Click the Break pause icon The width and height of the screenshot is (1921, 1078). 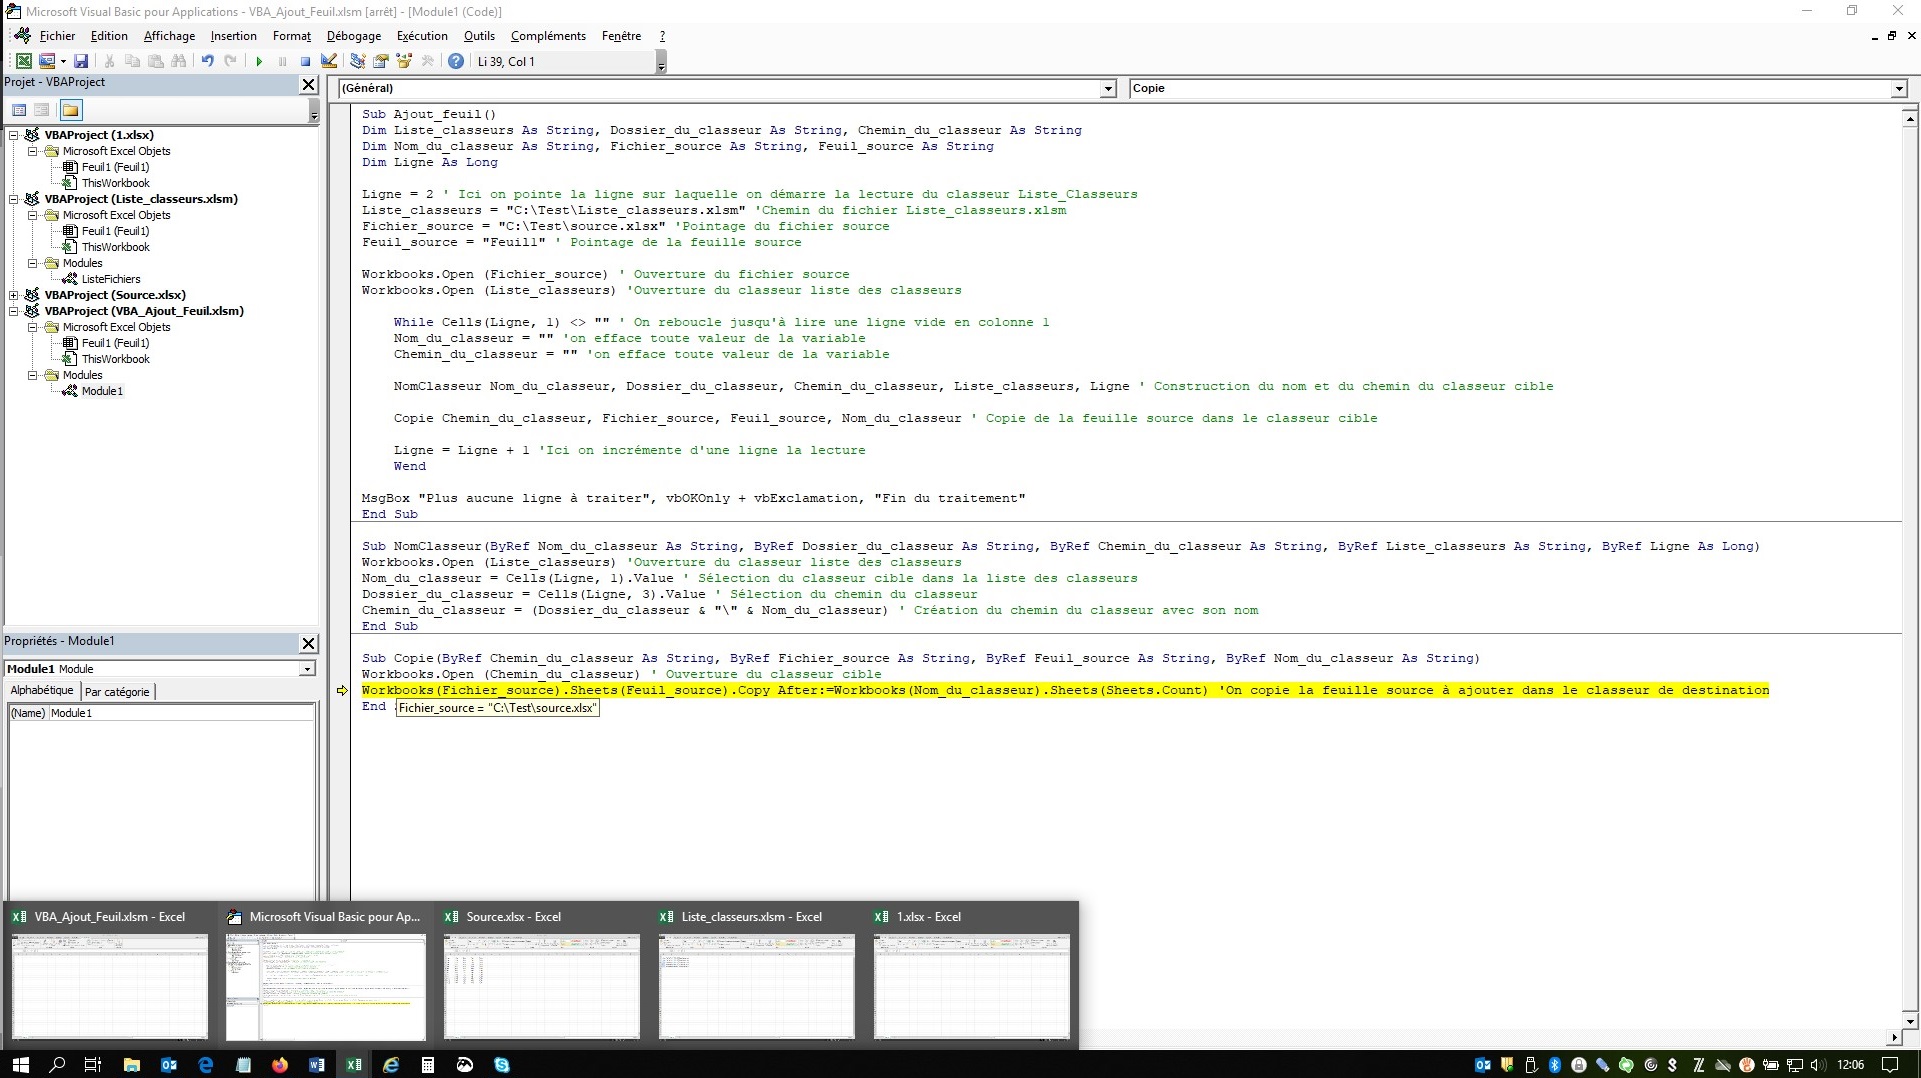pos(282,61)
